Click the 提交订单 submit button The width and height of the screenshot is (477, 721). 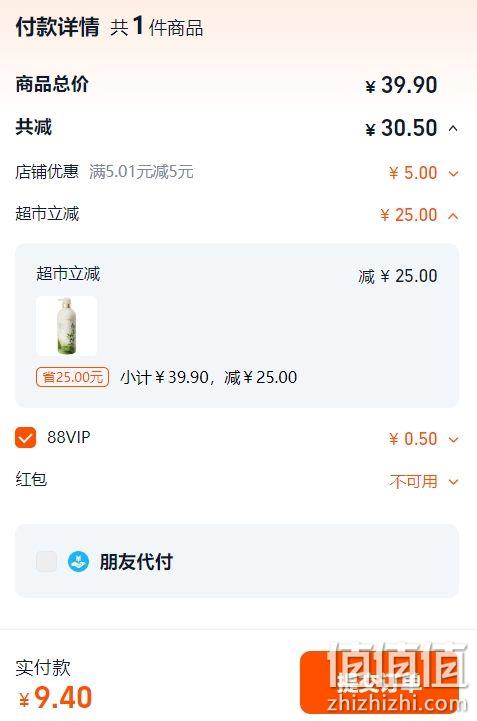coord(379,682)
